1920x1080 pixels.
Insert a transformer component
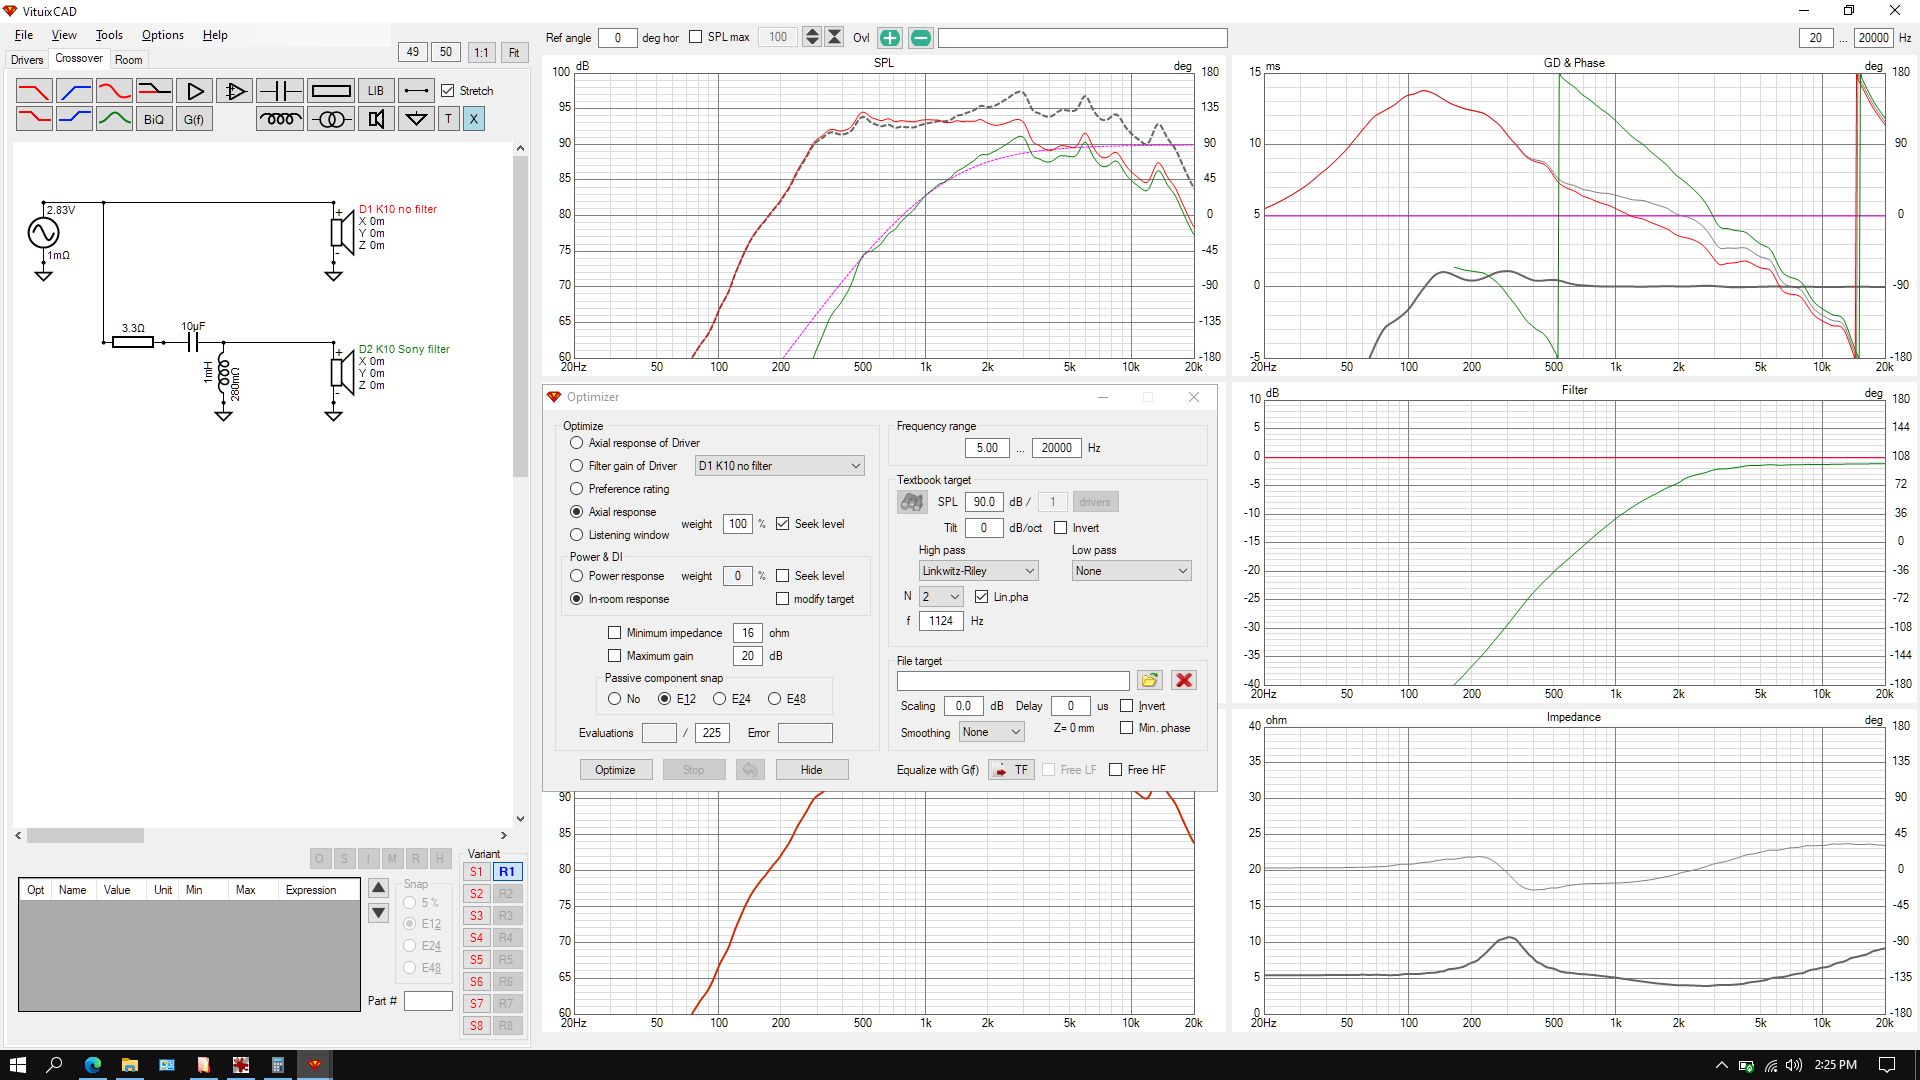[330, 120]
